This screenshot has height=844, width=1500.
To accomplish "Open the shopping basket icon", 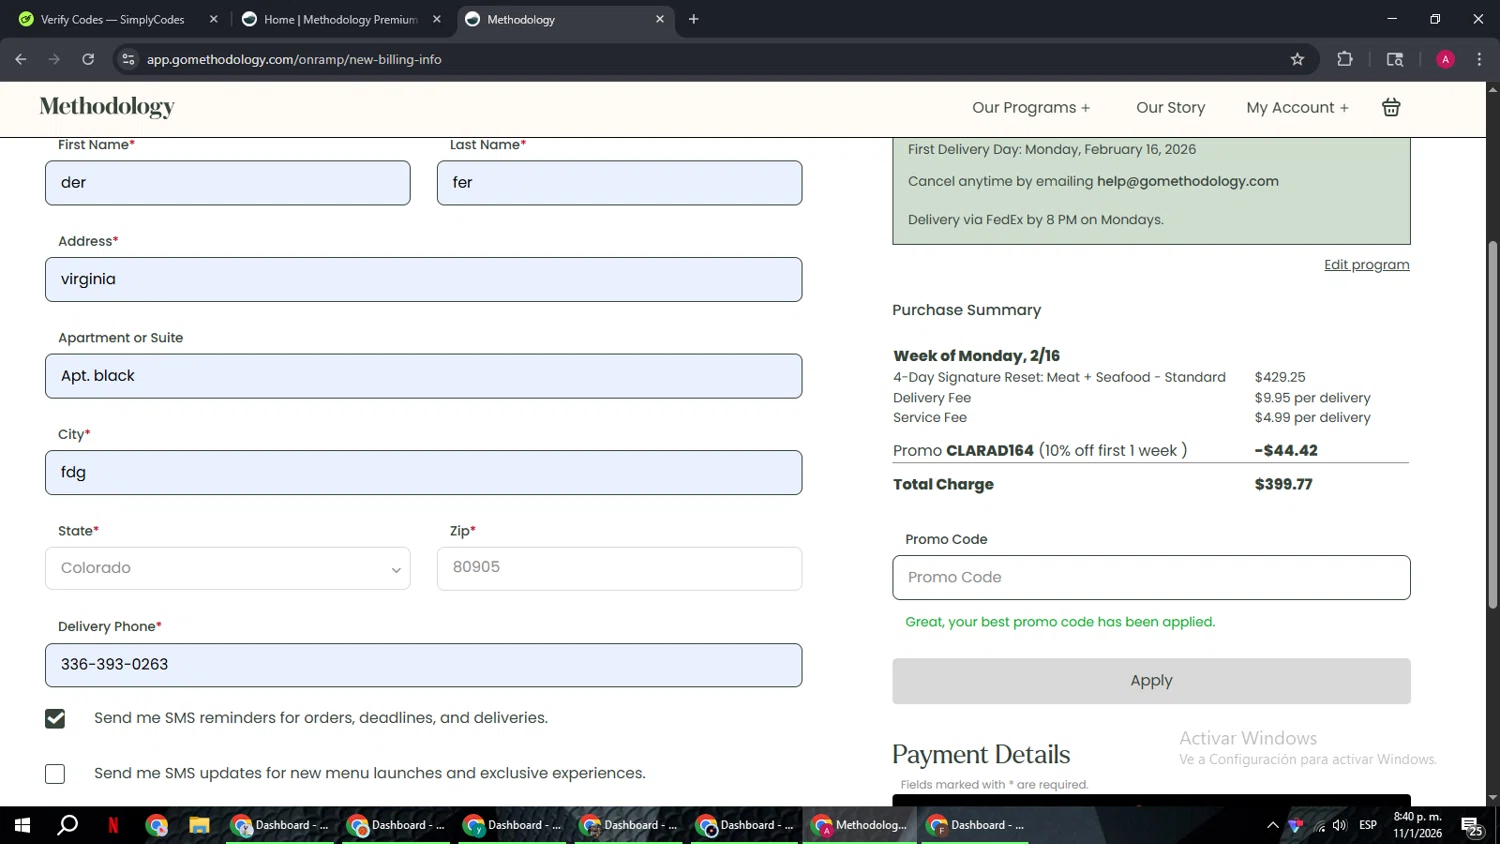I will (x=1391, y=107).
